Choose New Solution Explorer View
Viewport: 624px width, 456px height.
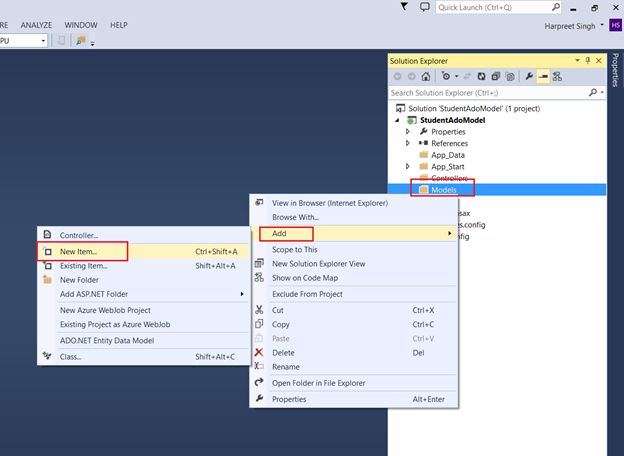[318, 264]
